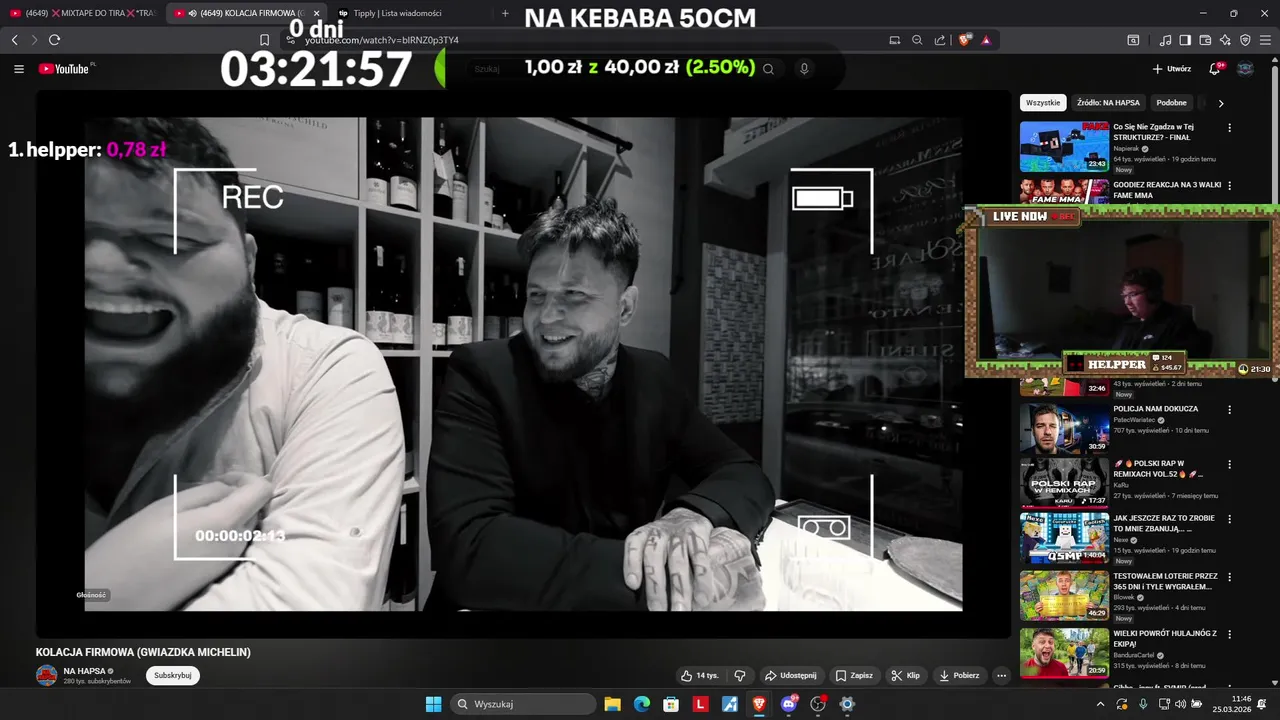Go to YouTube home via the logo

tap(66, 69)
